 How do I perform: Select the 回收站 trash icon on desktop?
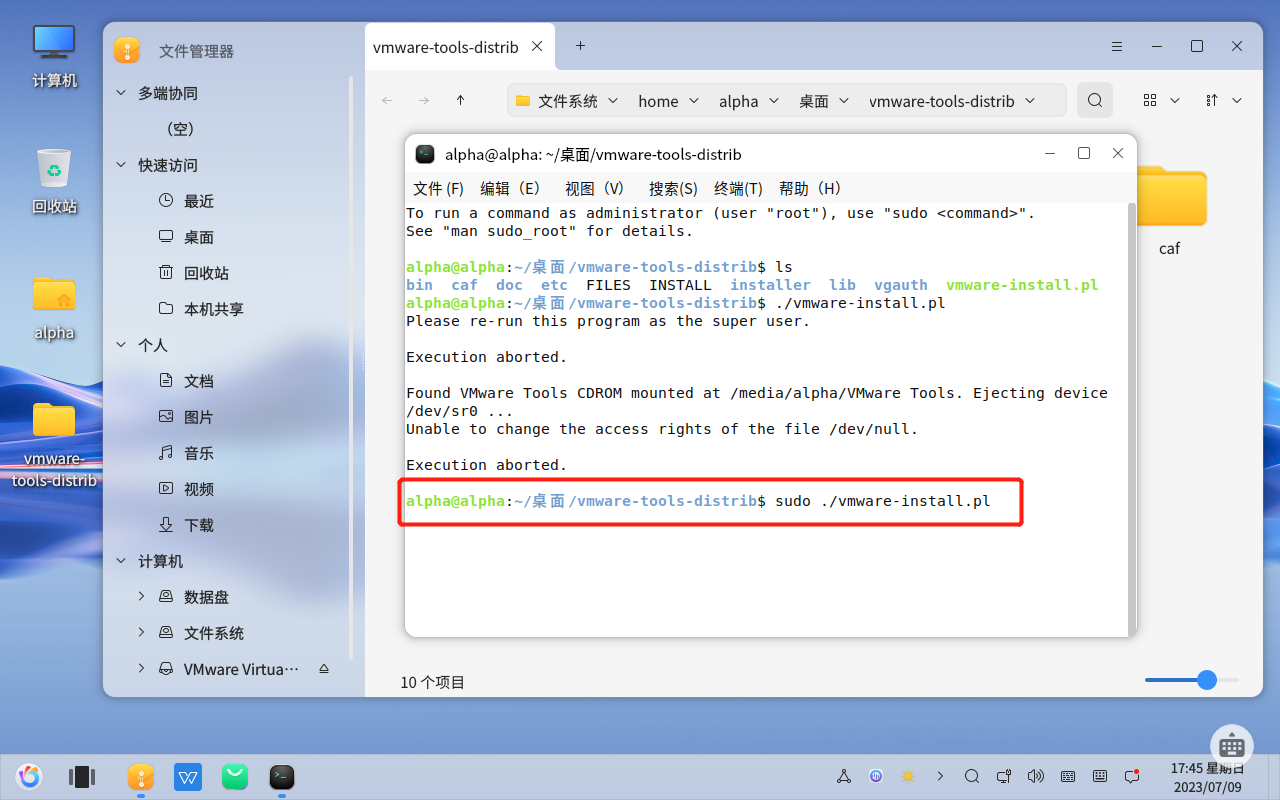(54, 180)
